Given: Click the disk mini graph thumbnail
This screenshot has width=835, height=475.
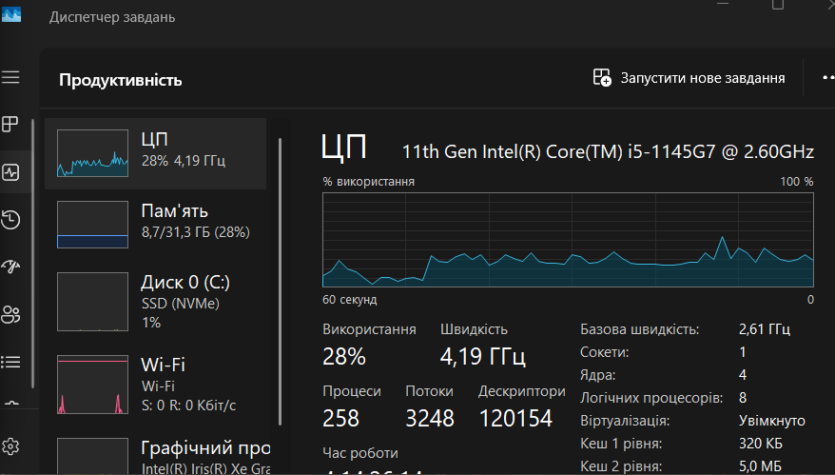Looking at the screenshot, I should pos(93,301).
